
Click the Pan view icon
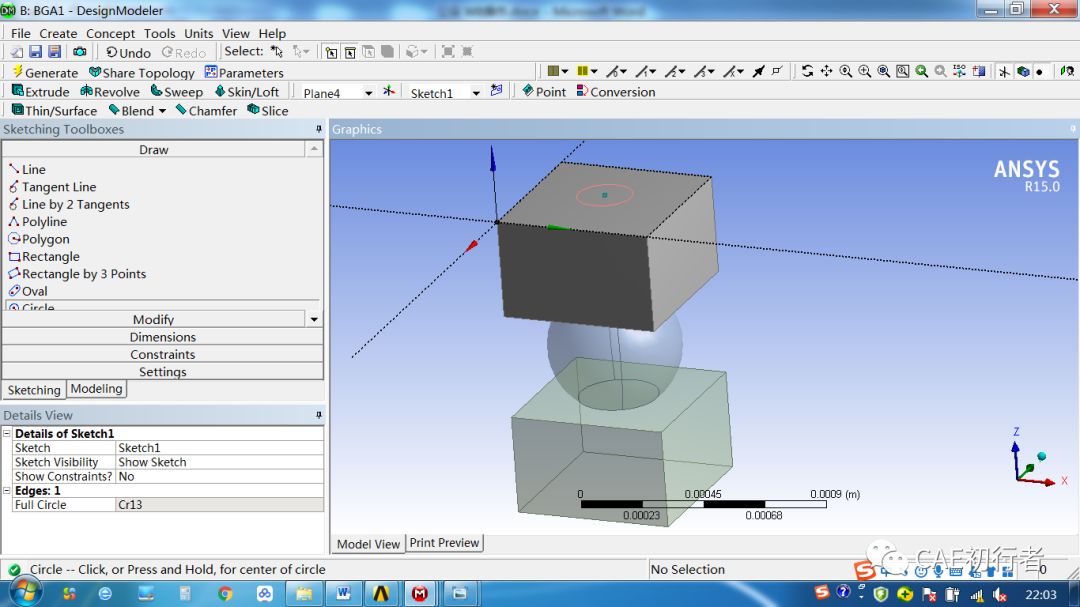point(827,71)
